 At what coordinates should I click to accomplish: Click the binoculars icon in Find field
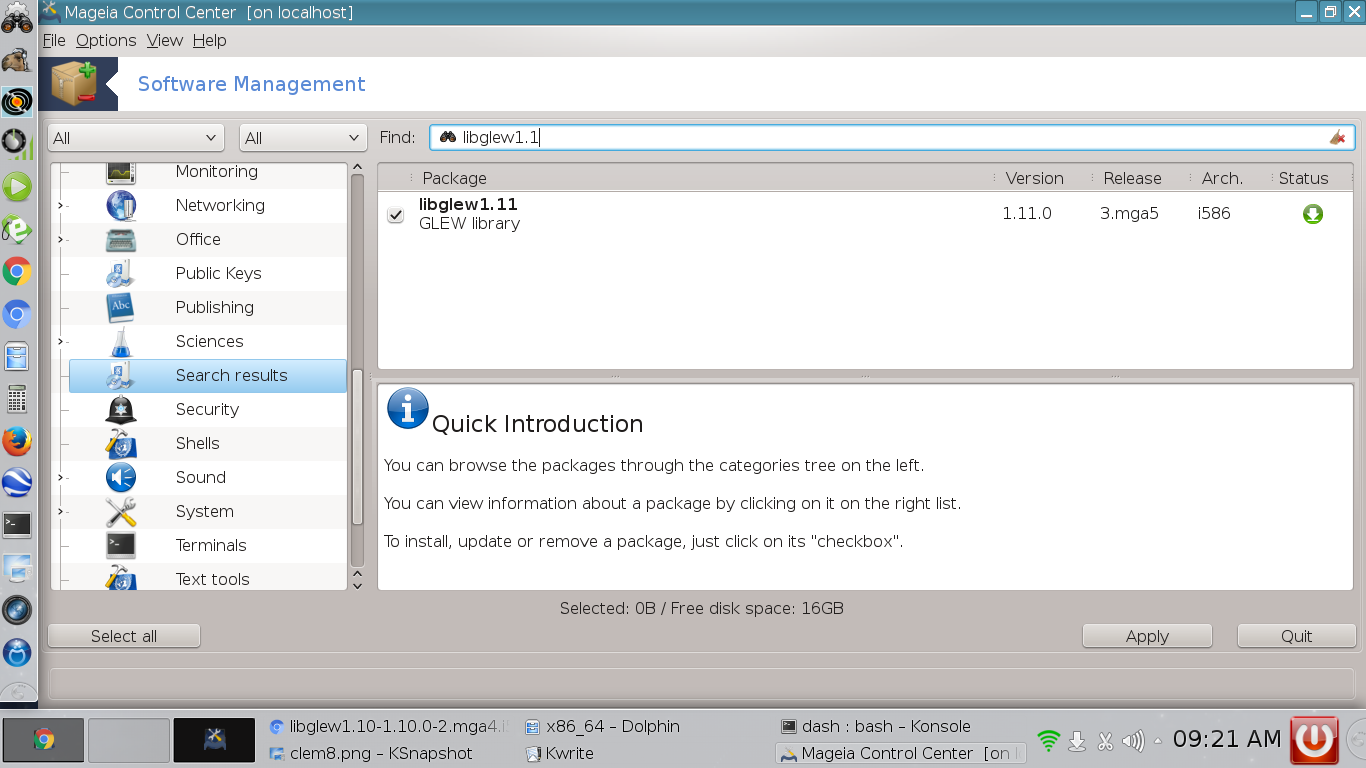(448, 137)
